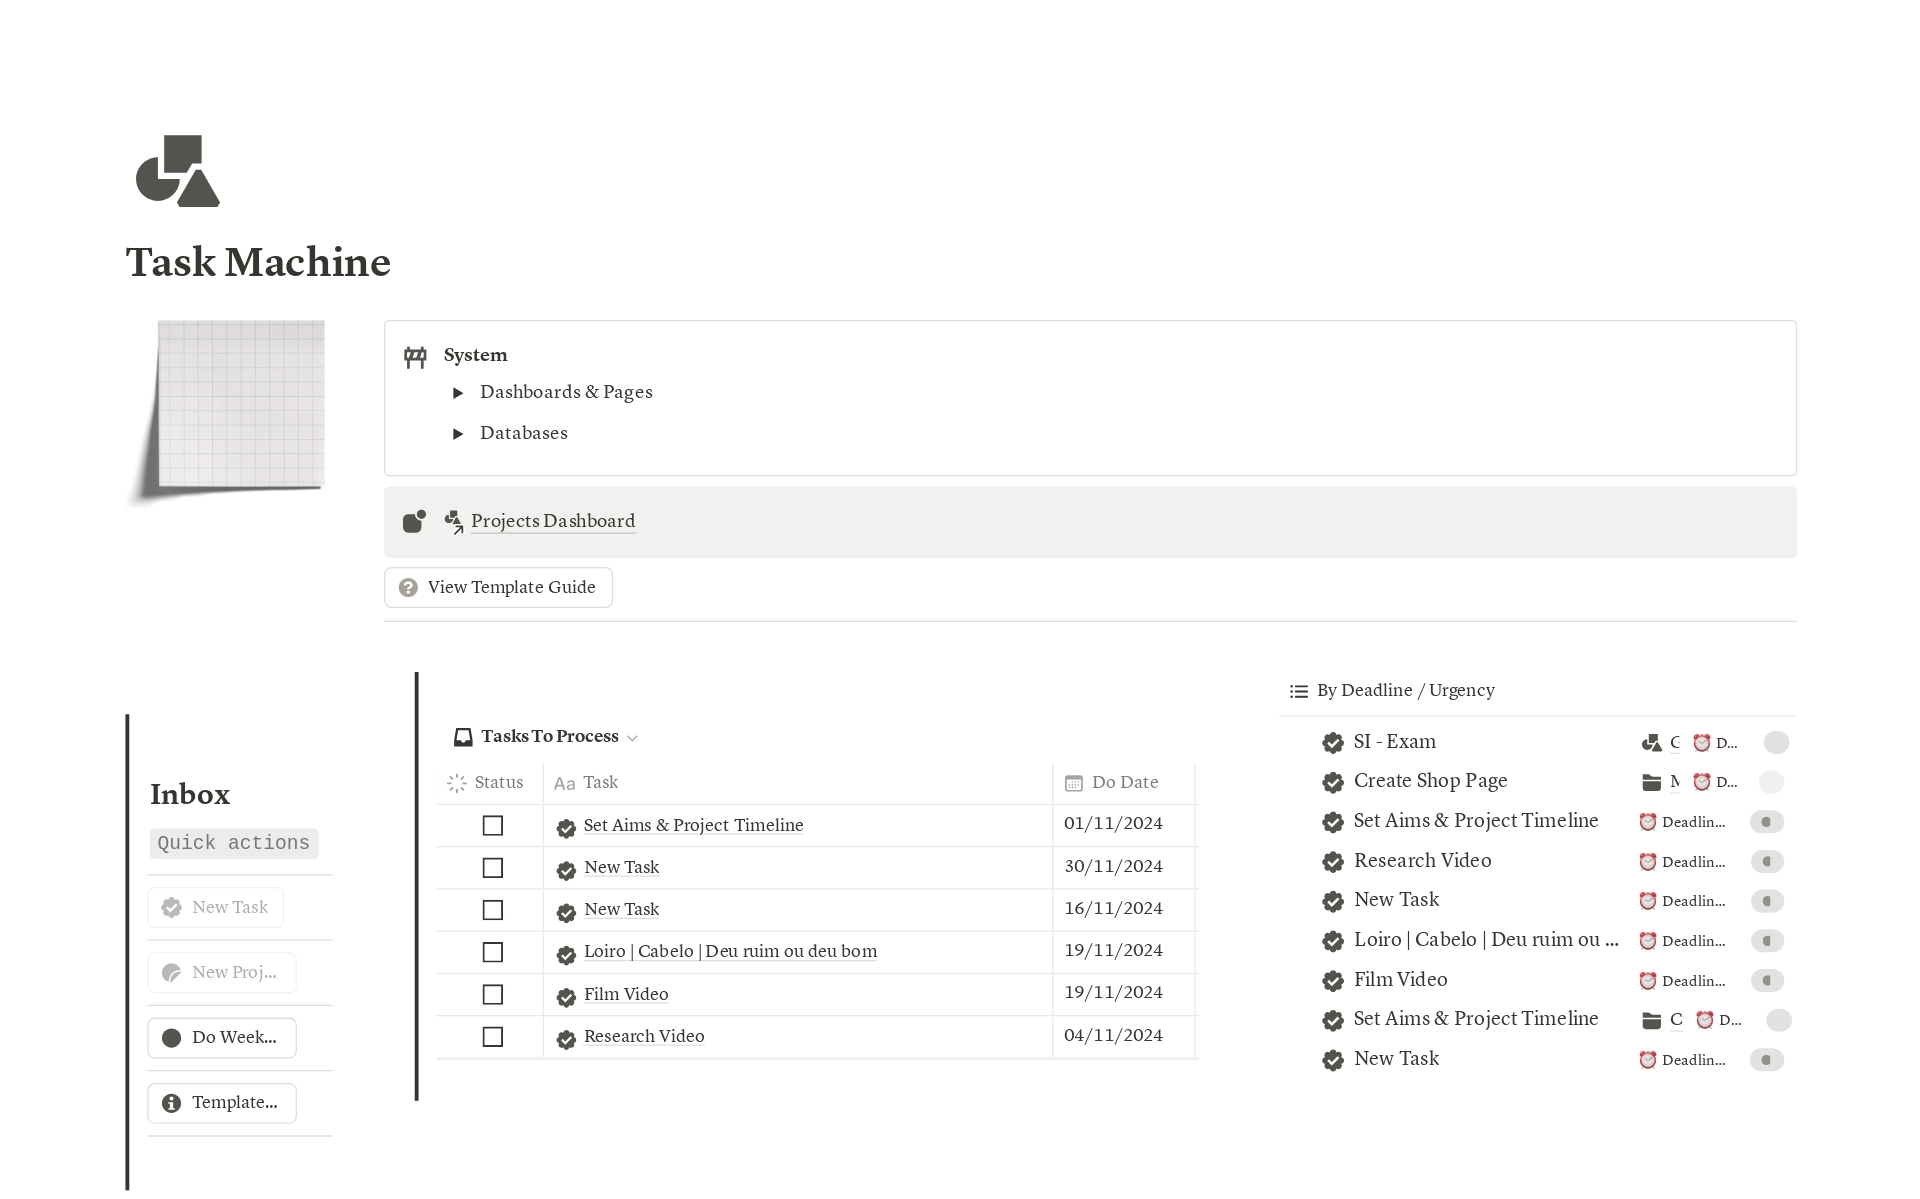Screen dimensions: 1920x1199
Task: Click the Quick actions label
Action: [233, 843]
